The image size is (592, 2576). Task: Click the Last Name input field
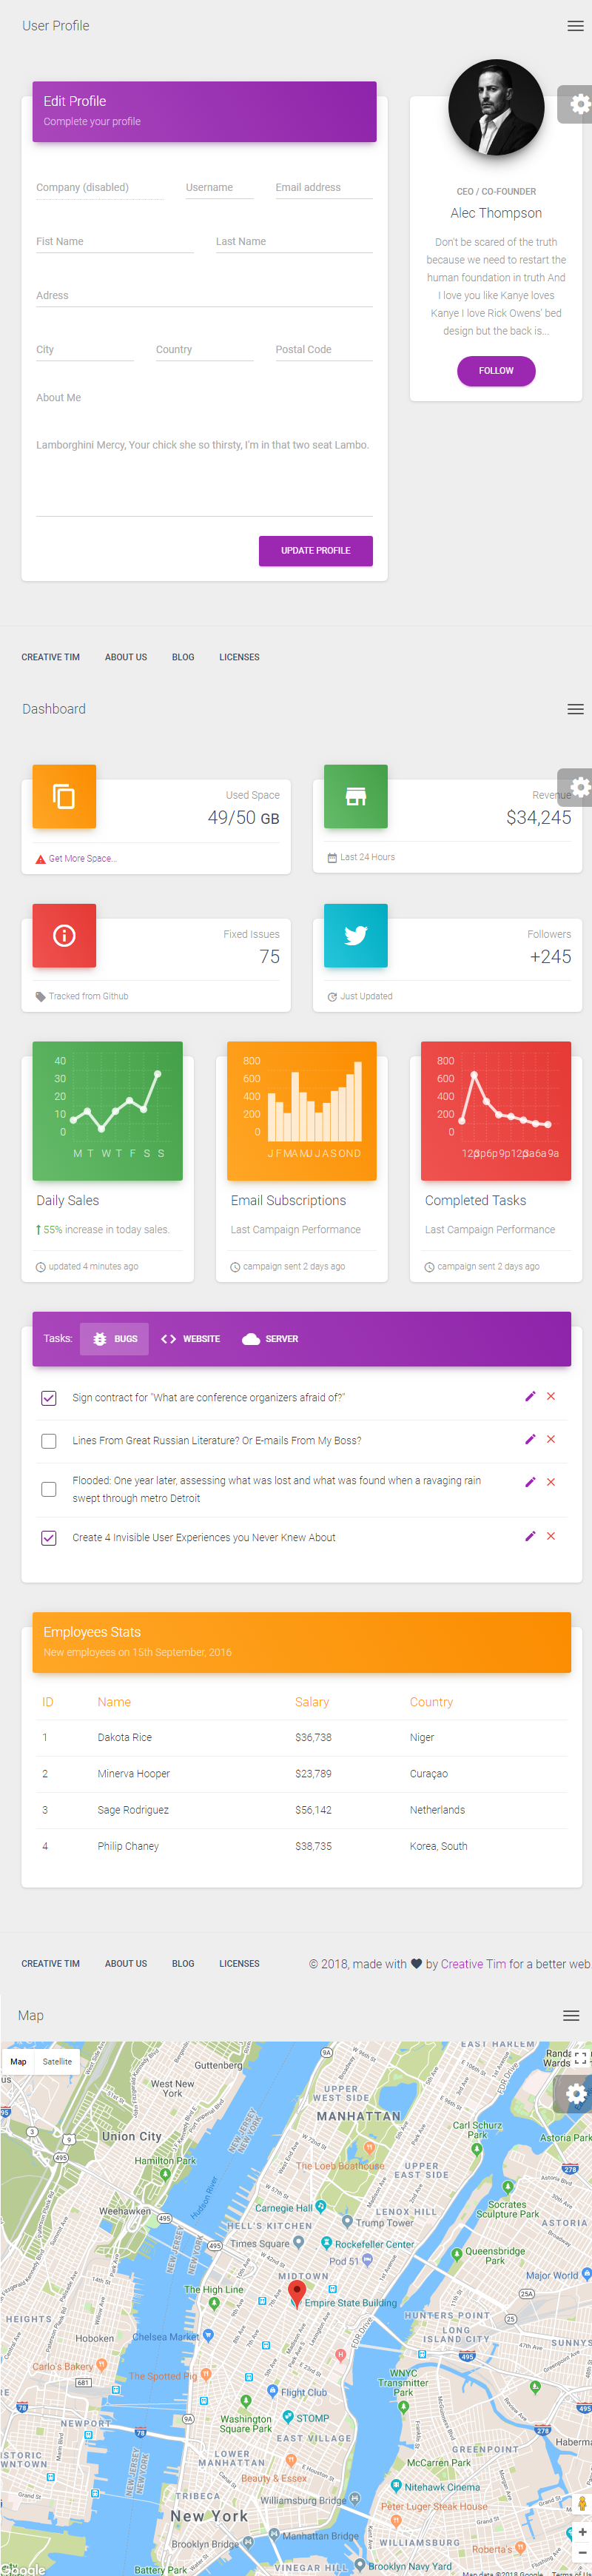293,242
